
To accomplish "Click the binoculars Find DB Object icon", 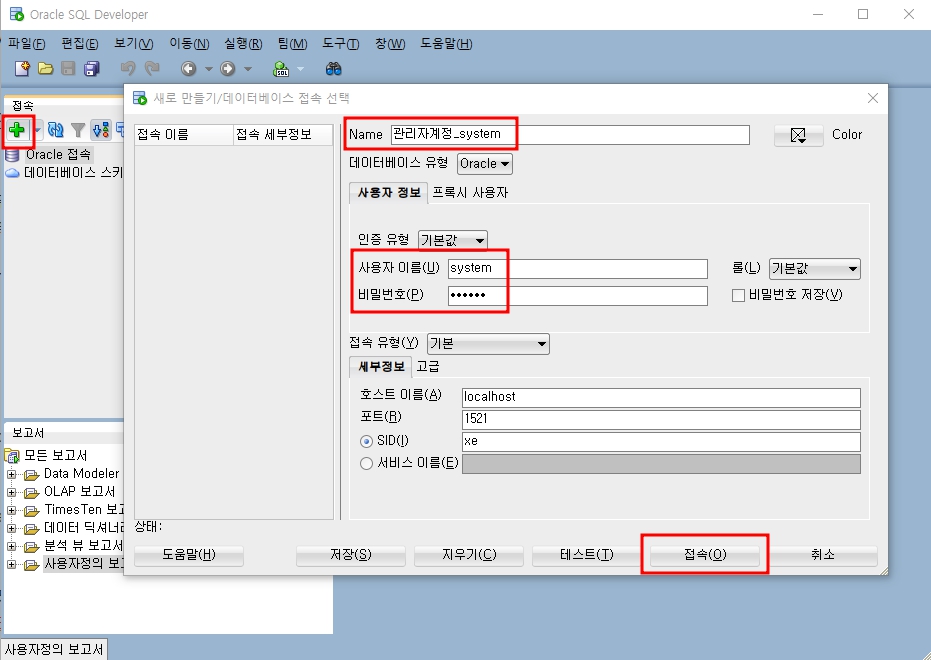I will (334, 69).
